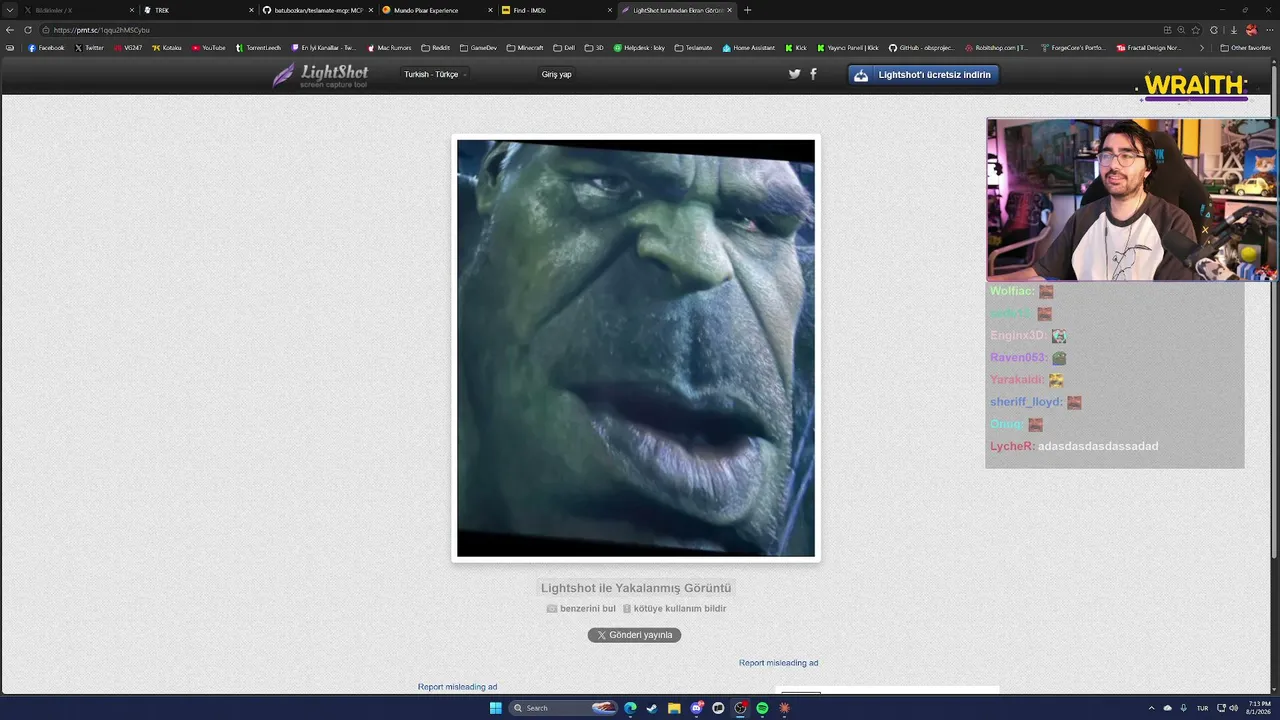Open the browser three-dot settings menu
1280x720 pixels.
[x=1269, y=30]
